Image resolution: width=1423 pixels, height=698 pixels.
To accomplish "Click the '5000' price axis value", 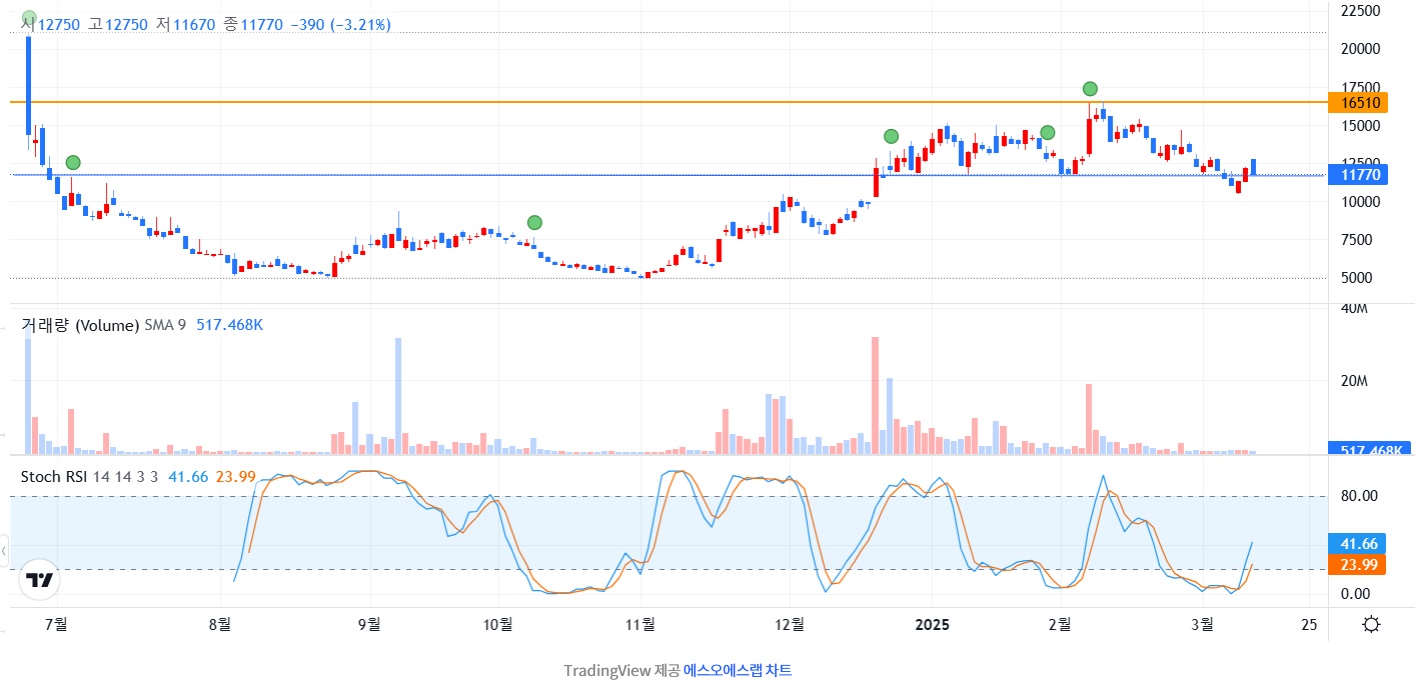I will click(x=1355, y=278).
